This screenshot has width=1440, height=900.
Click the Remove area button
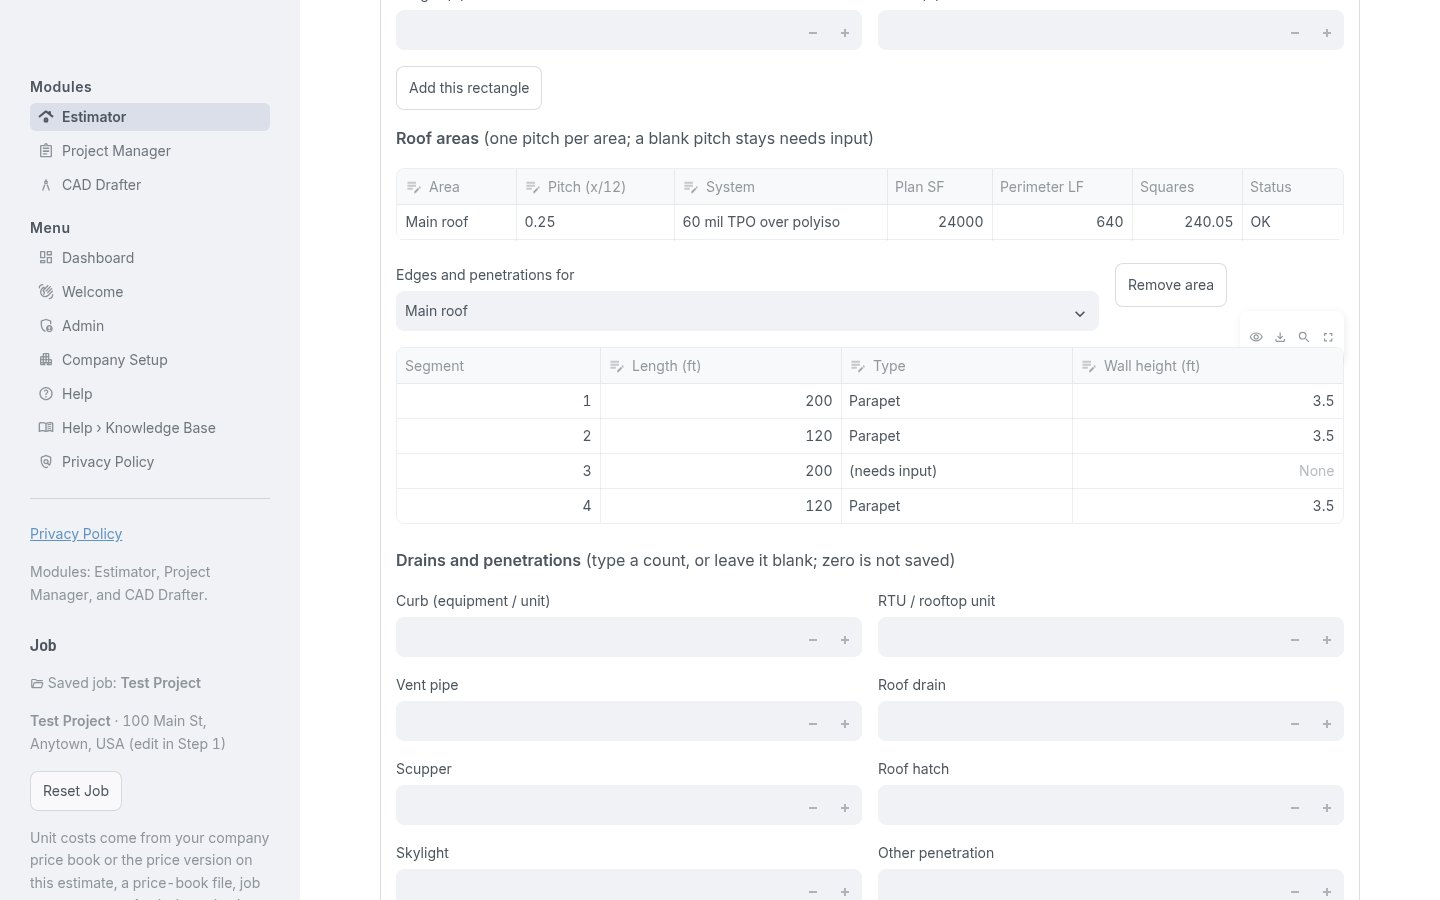pyautogui.click(x=1171, y=285)
